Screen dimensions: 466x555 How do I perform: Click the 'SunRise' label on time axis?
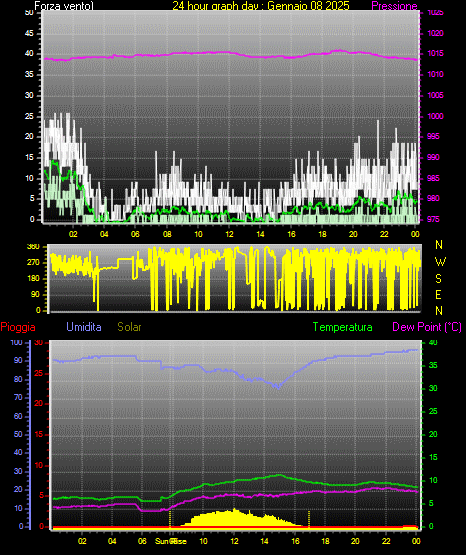click(x=171, y=541)
